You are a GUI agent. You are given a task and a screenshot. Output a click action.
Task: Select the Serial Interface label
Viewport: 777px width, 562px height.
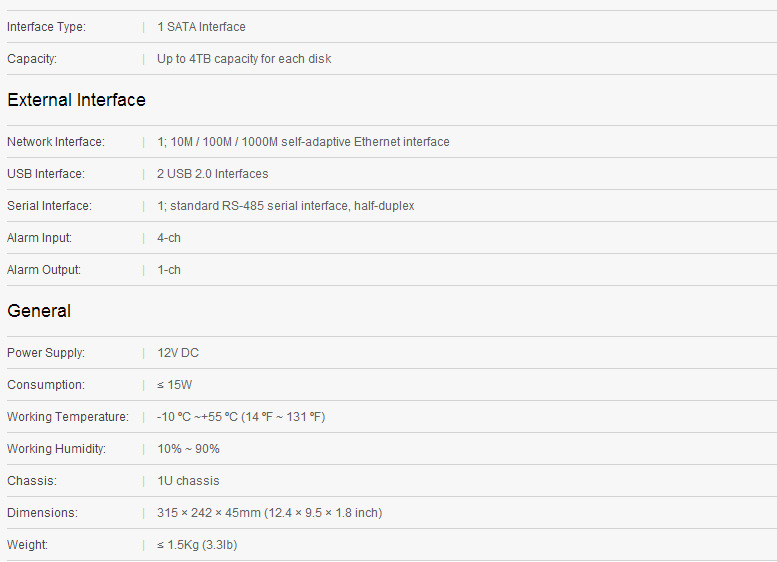point(49,206)
